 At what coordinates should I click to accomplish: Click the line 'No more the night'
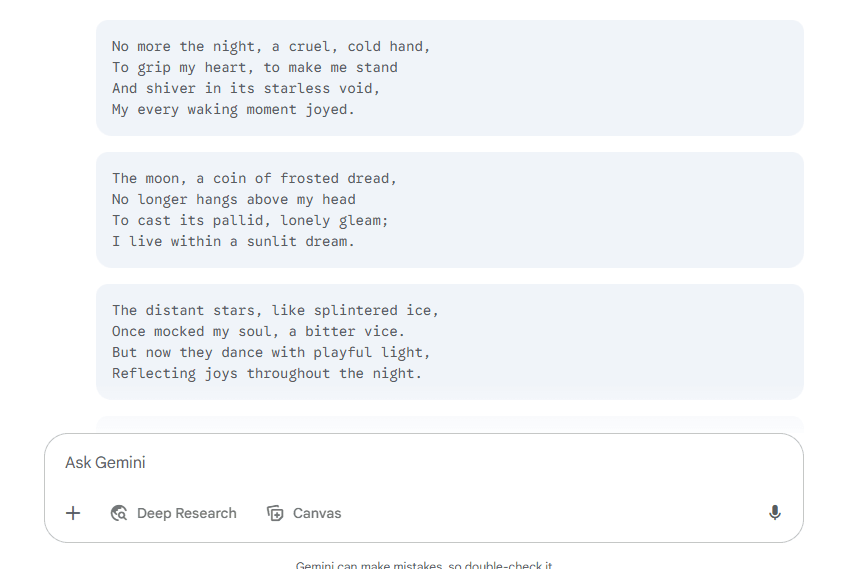coord(271,47)
